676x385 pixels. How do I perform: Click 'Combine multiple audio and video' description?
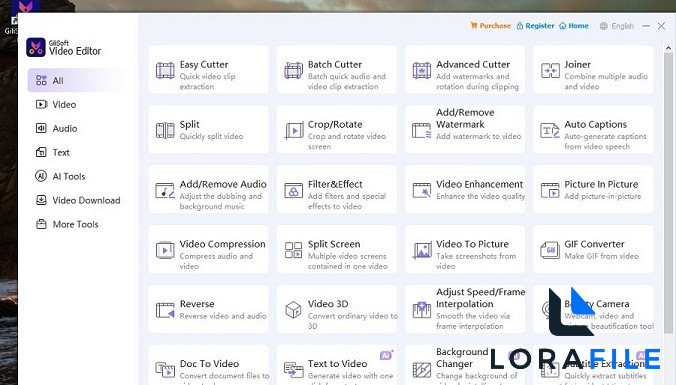click(x=606, y=81)
